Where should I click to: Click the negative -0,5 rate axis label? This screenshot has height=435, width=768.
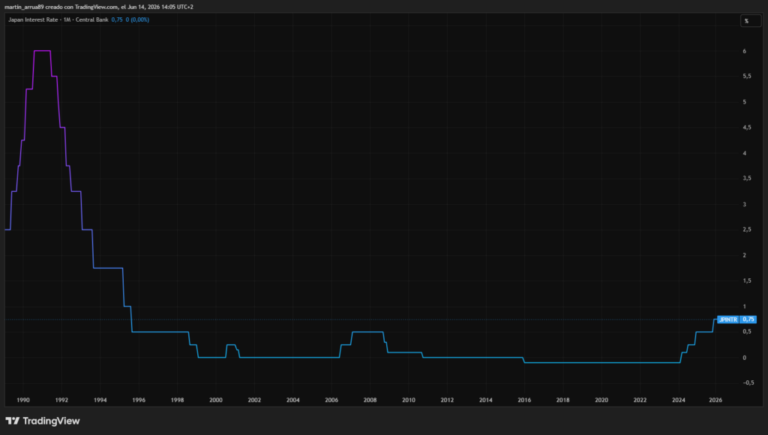pos(748,383)
